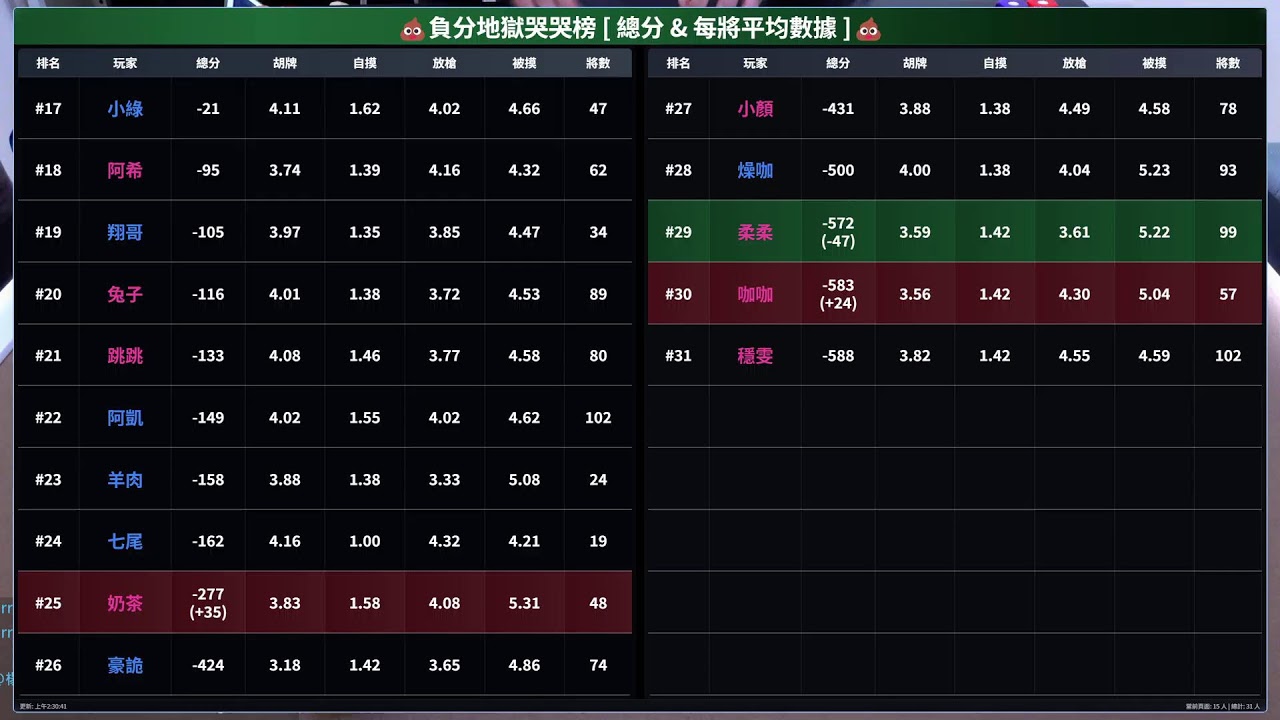
Task: Select player name 兔子 at rank #20
Action: pos(125,294)
